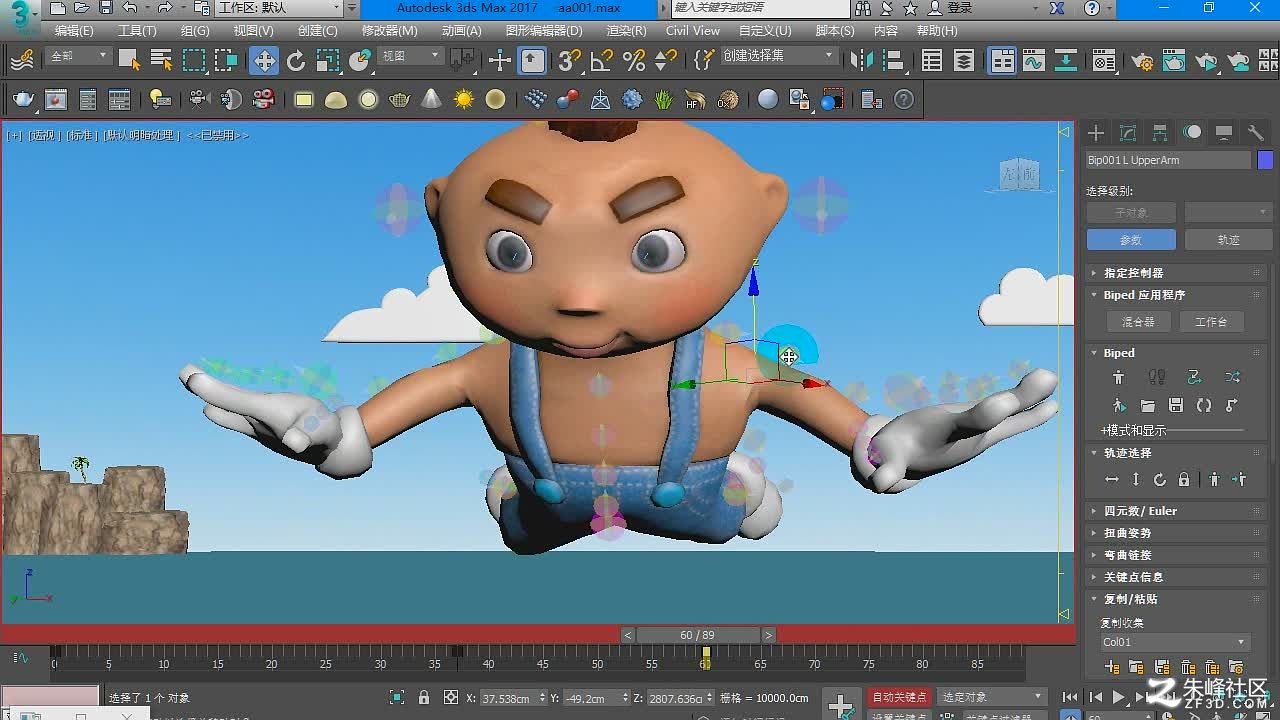
Task: Select the Select and Rotate tool
Action: [296, 61]
